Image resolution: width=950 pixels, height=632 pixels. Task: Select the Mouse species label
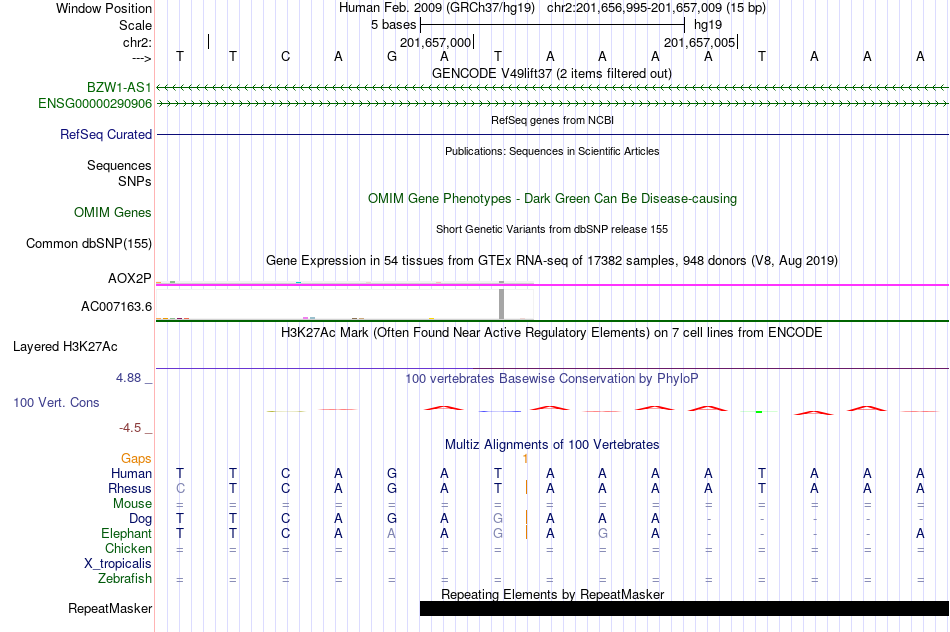pyautogui.click(x=132, y=504)
